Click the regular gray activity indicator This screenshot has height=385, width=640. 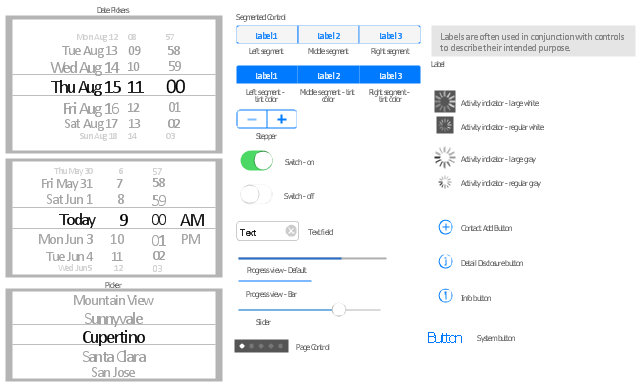[x=444, y=182]
